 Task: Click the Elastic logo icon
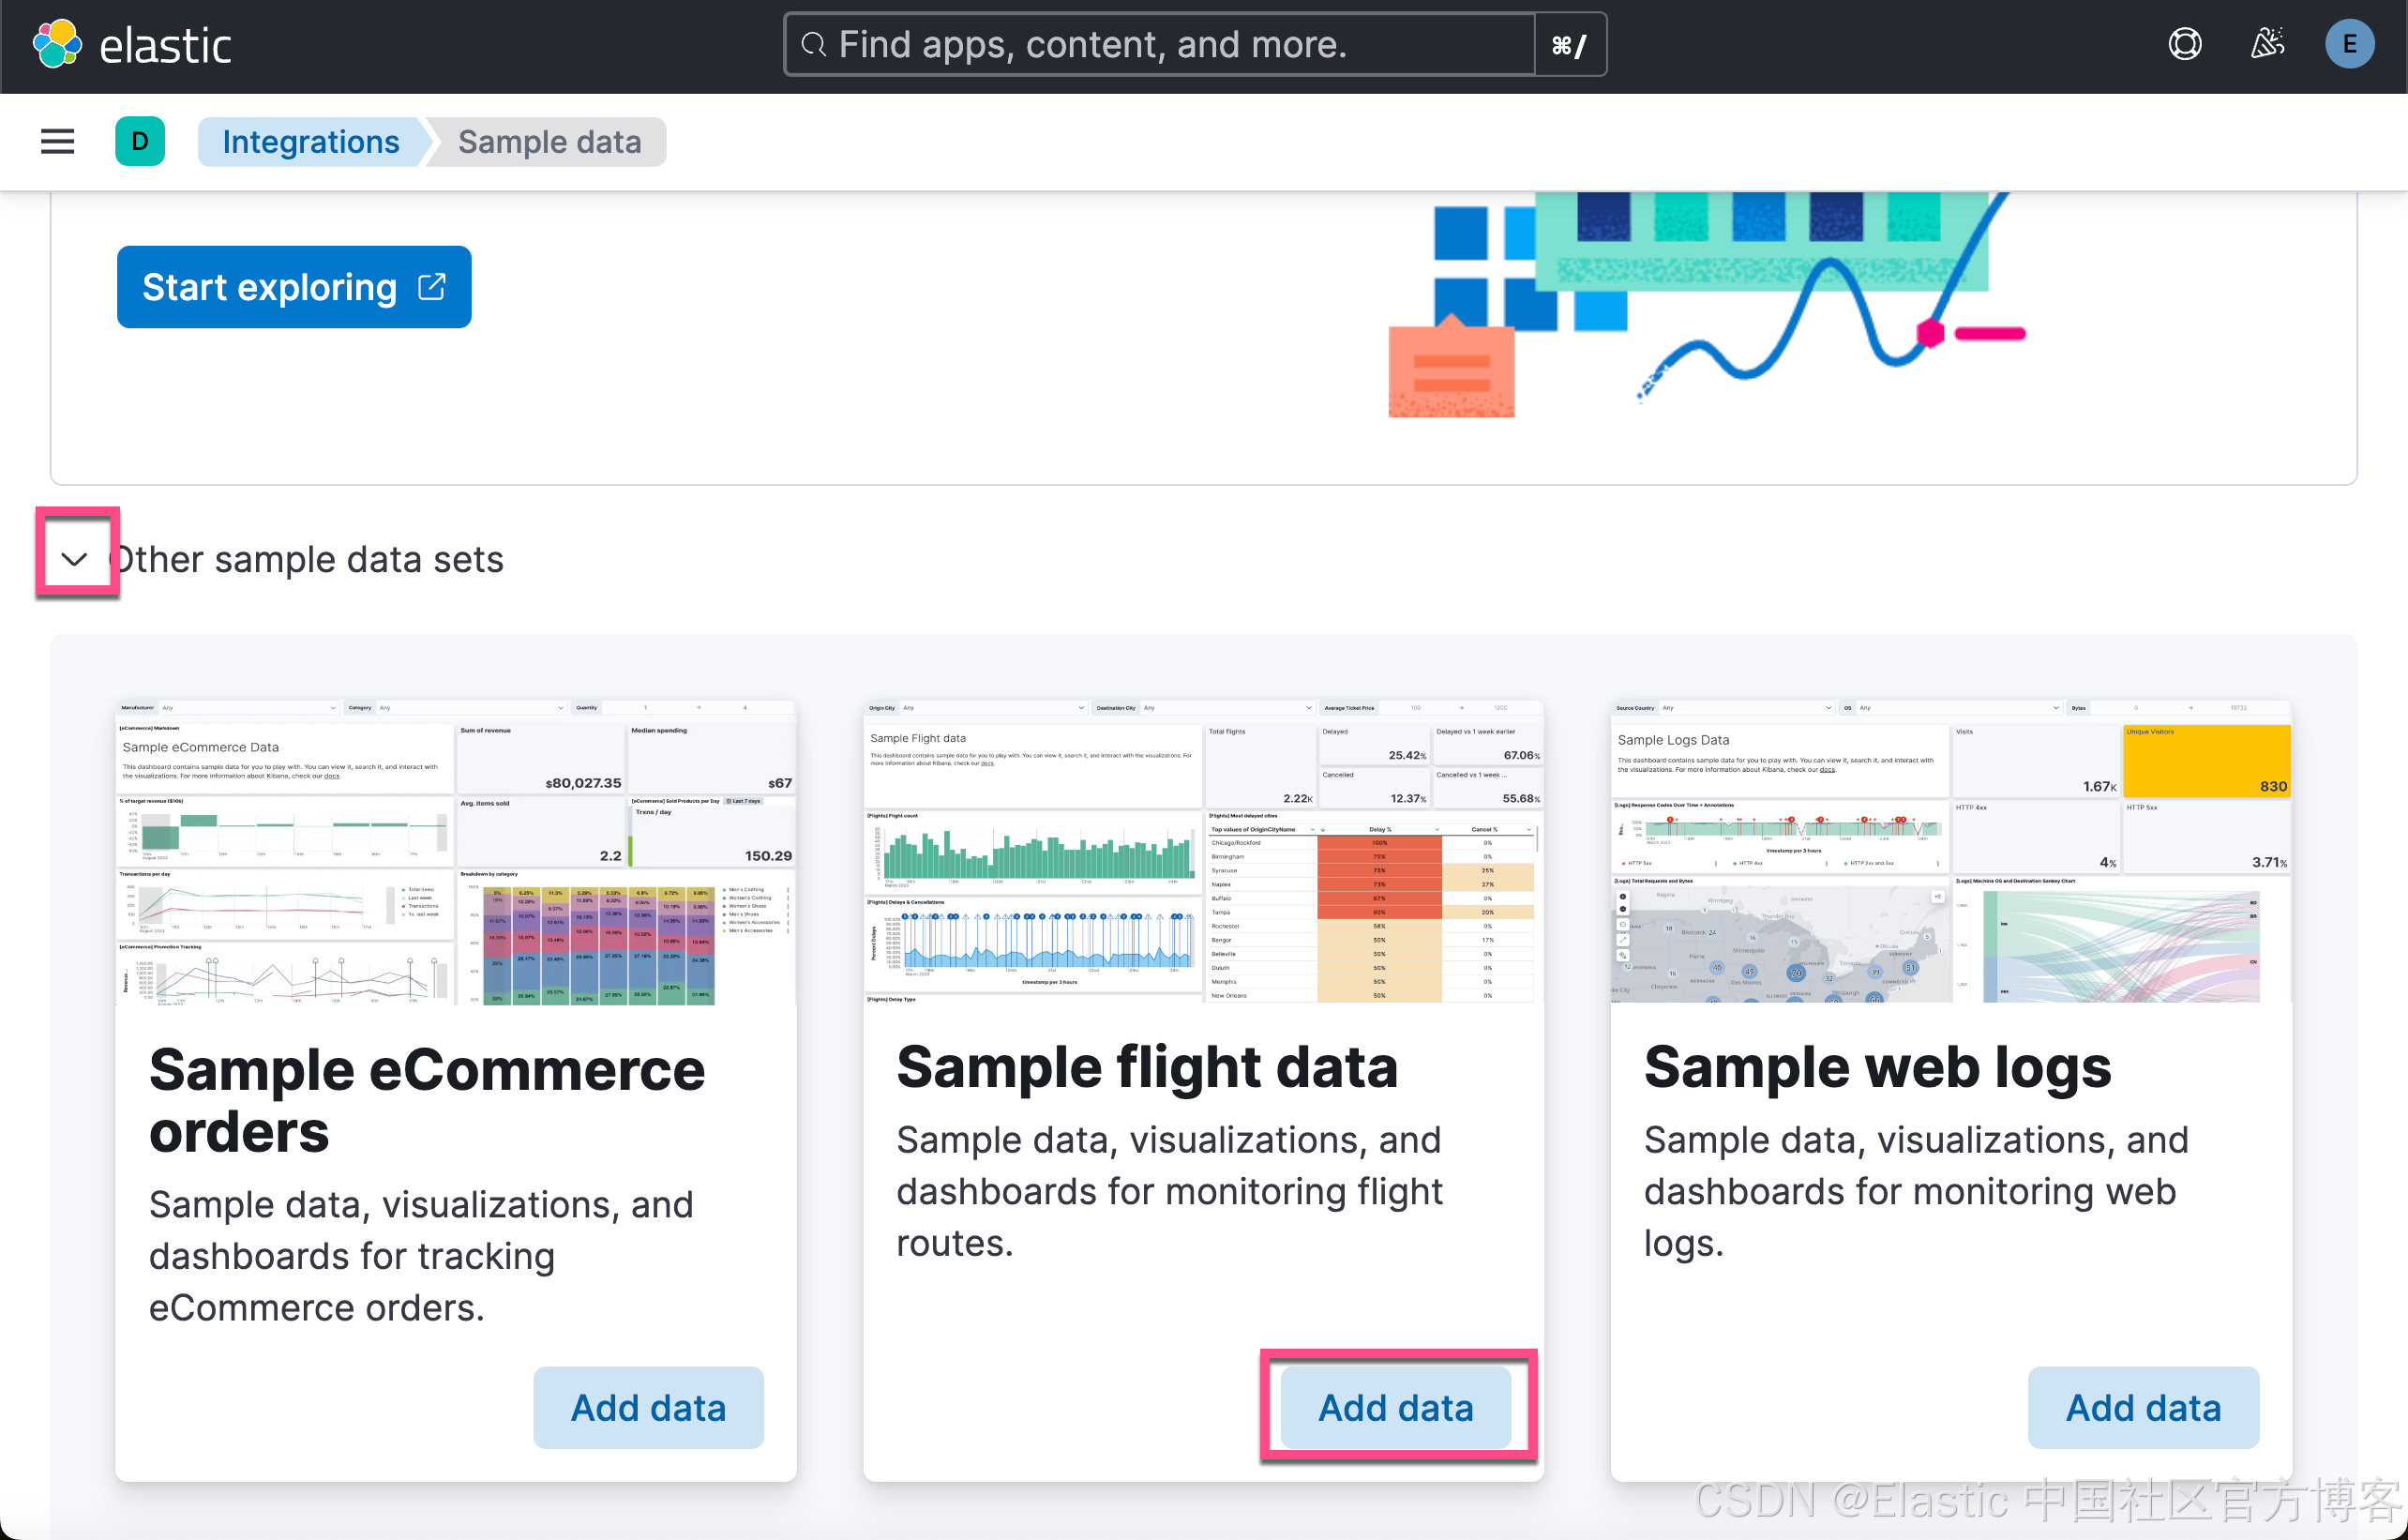coord(57,45)
